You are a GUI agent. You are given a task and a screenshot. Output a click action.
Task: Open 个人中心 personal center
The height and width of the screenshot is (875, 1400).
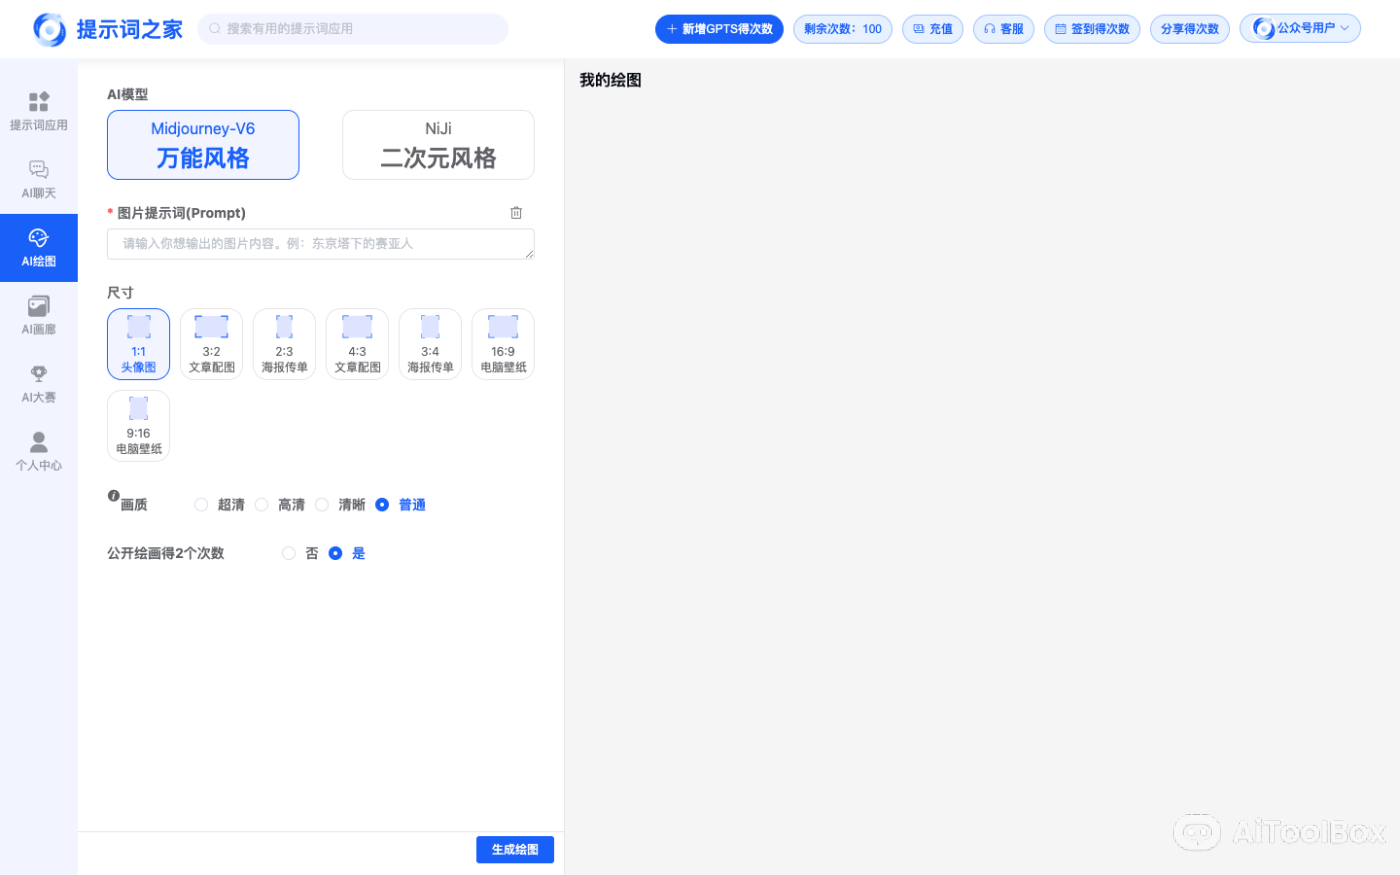coord(38,450)
